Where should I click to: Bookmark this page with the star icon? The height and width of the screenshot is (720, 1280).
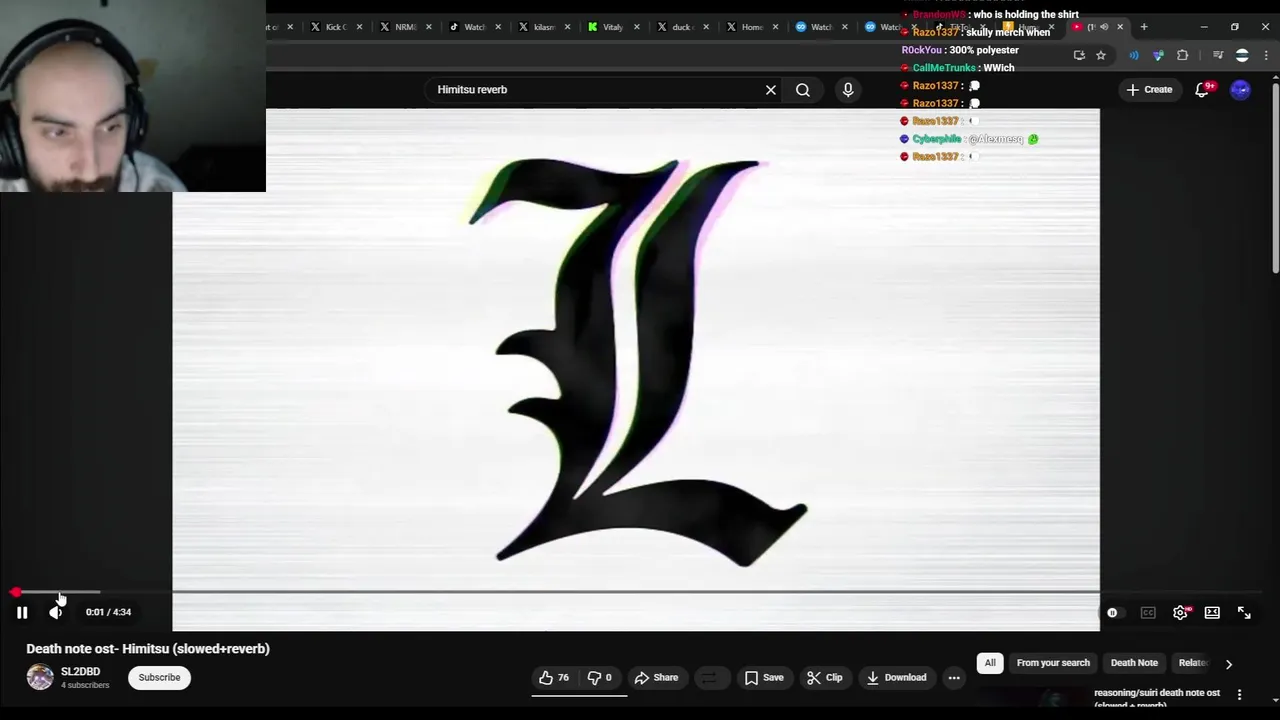coord(1101,55)
